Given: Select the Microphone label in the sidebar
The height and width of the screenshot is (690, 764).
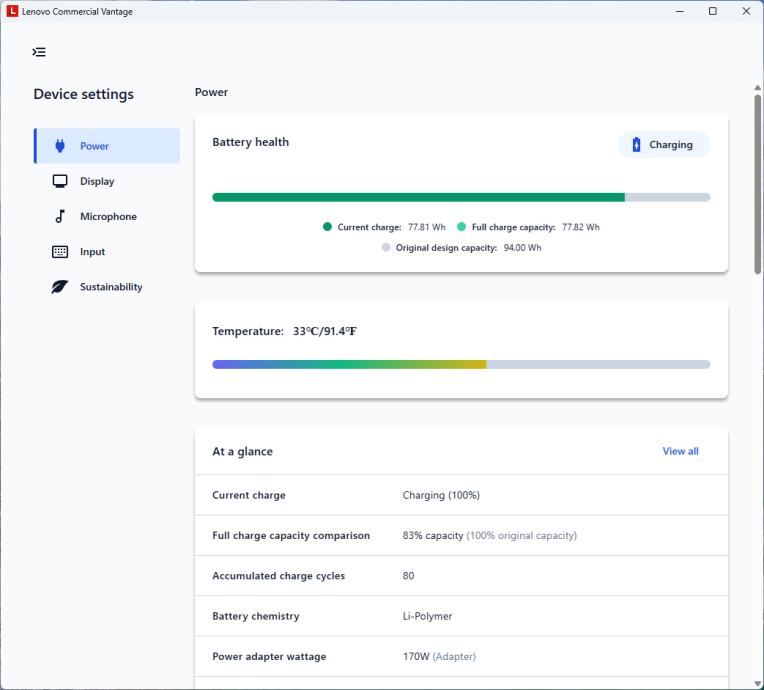Looking at the screenshot, I should [108, 217].
